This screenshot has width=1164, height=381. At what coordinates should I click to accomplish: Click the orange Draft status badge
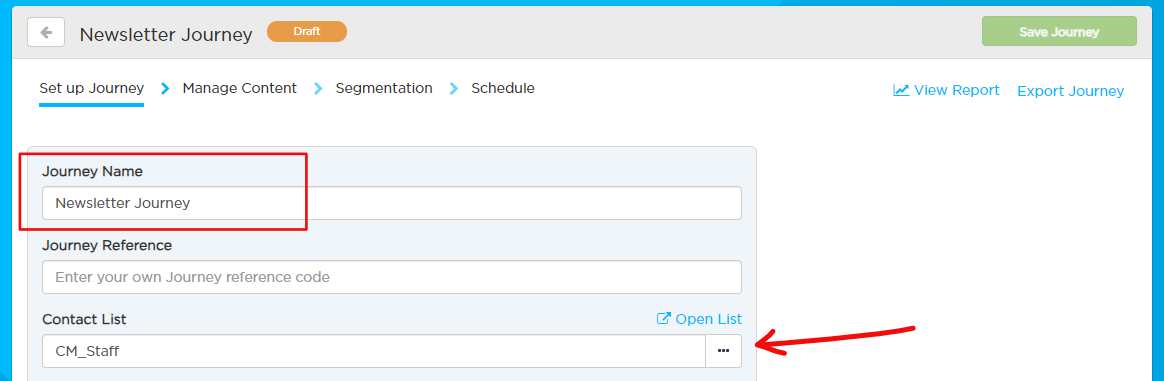(x=307, y=31)
